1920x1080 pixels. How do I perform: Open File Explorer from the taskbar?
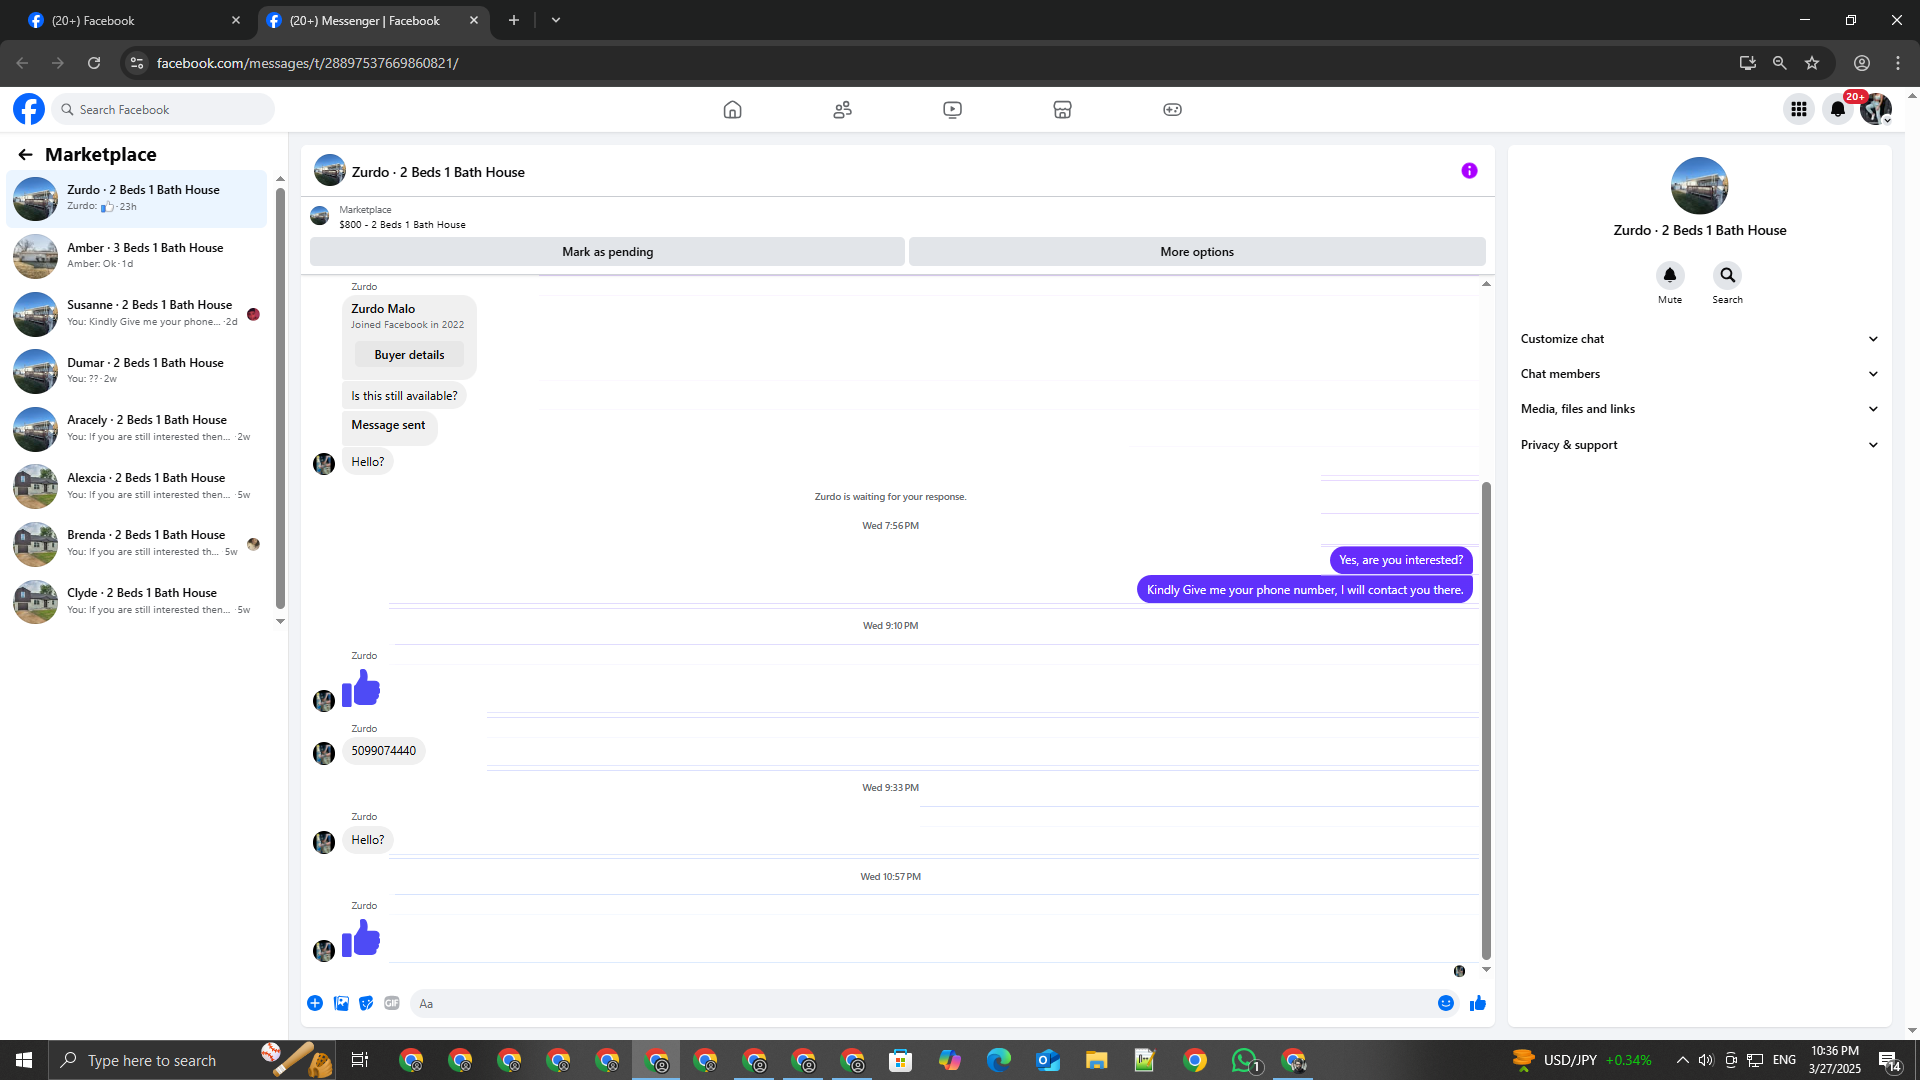pyautogui.click(x=1097, y=1060)
